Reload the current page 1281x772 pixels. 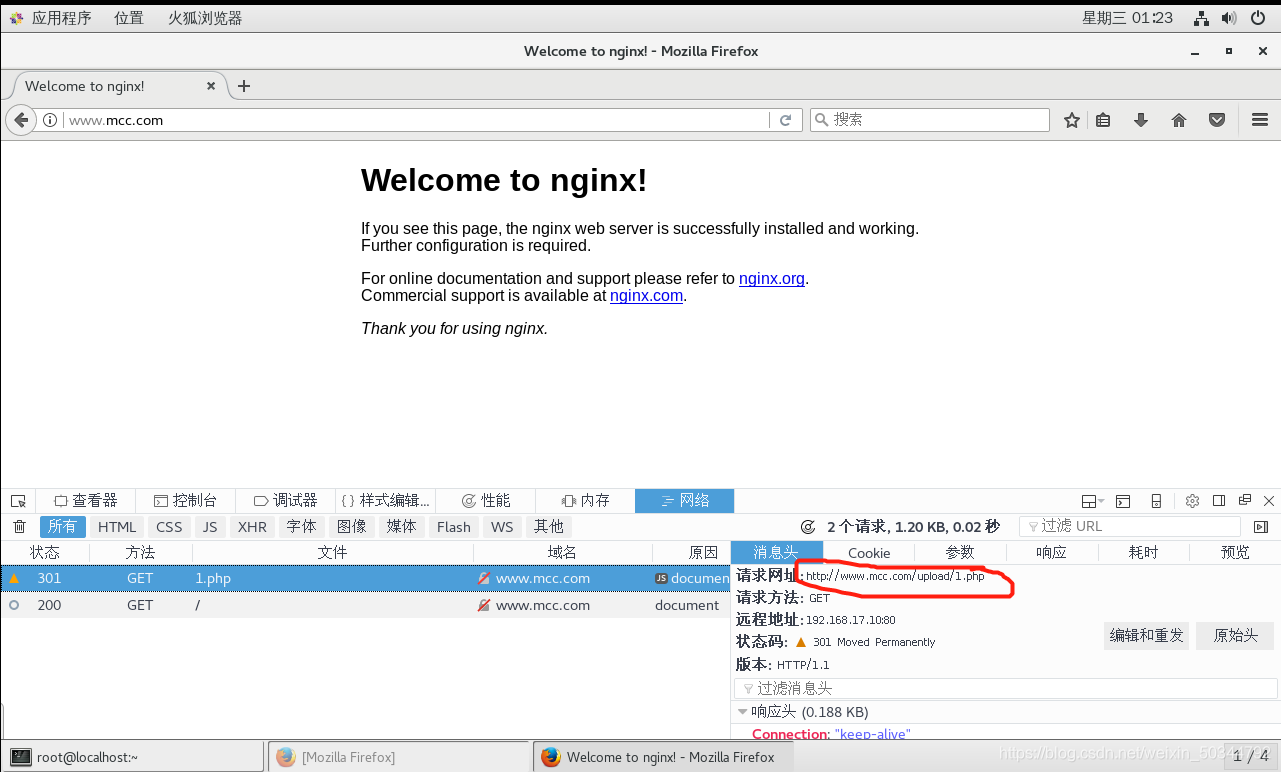pos(786,120)
